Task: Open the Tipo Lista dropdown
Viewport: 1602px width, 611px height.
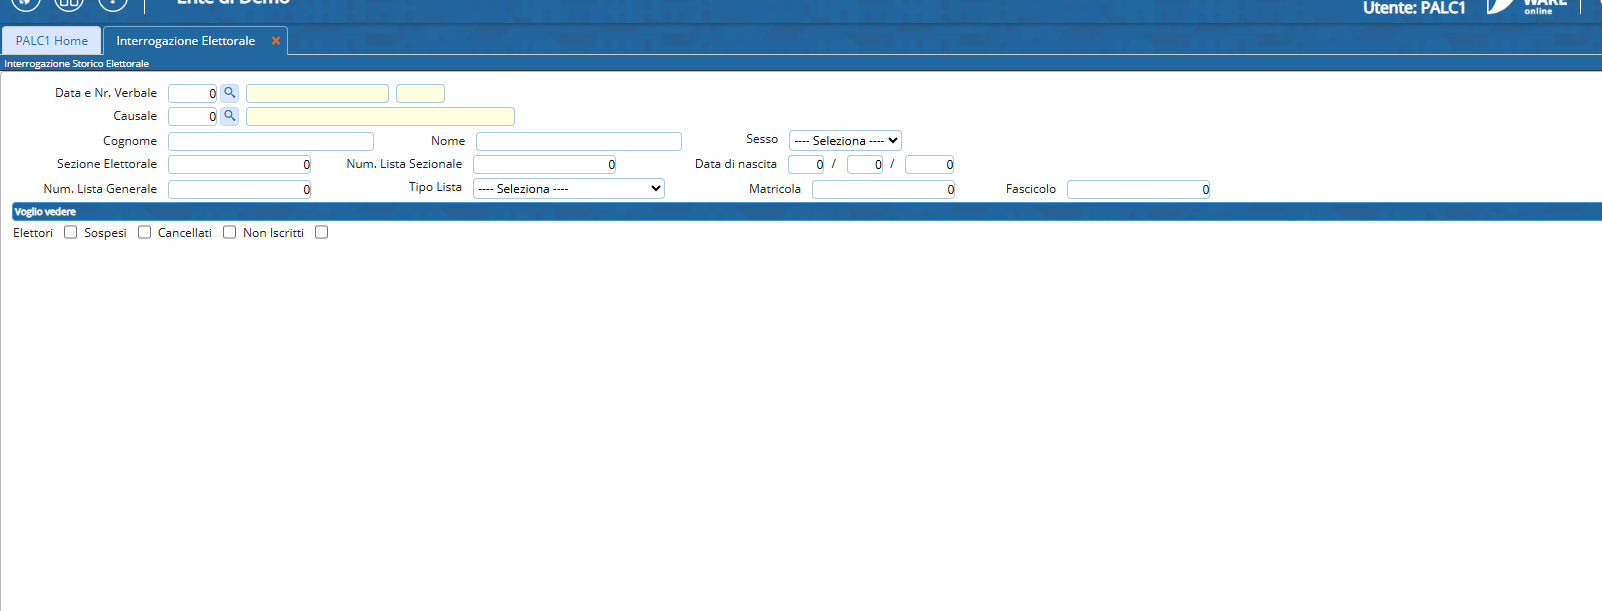Action: click(x=568, y=189)
